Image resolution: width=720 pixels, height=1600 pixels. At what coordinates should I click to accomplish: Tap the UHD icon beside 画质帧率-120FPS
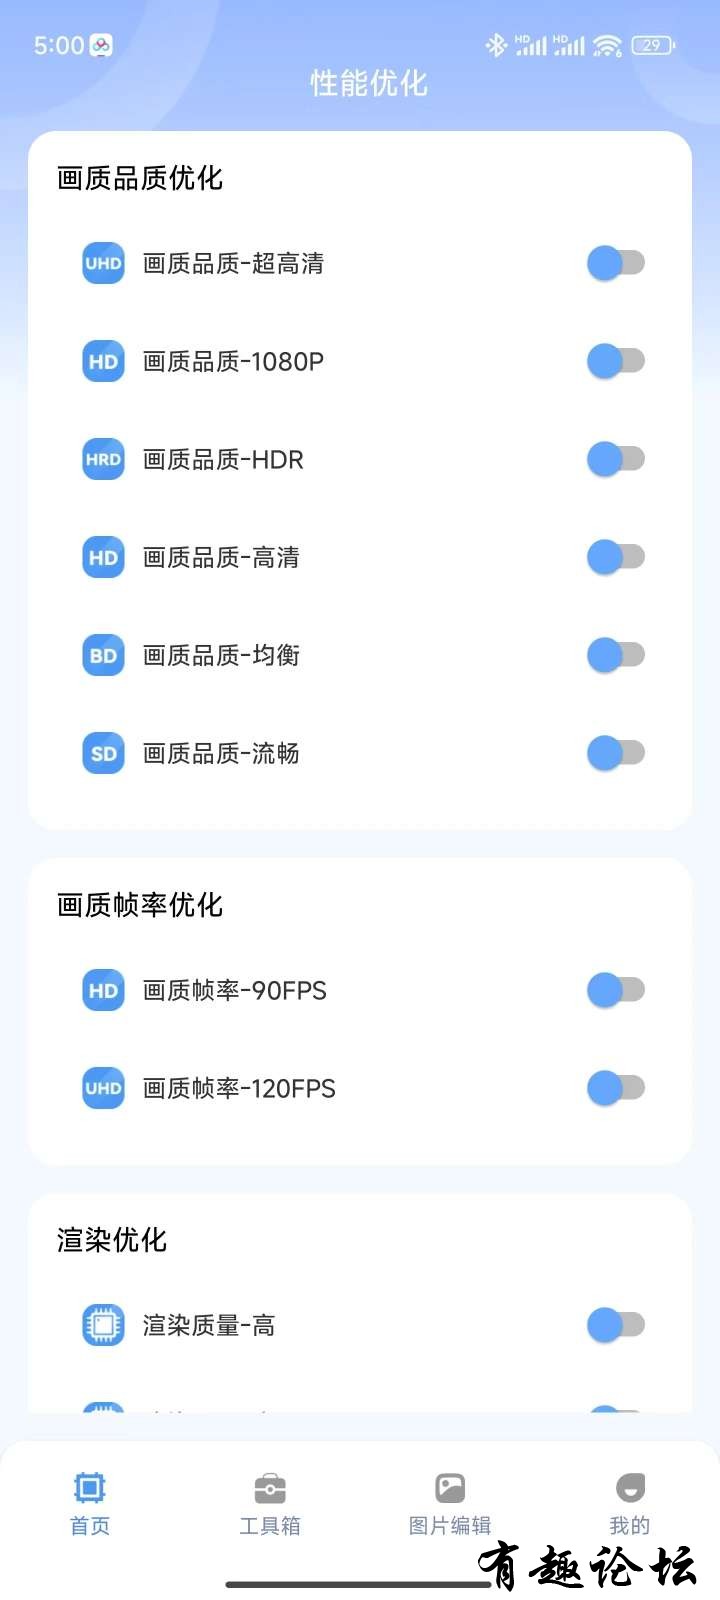click(103, 1088)
